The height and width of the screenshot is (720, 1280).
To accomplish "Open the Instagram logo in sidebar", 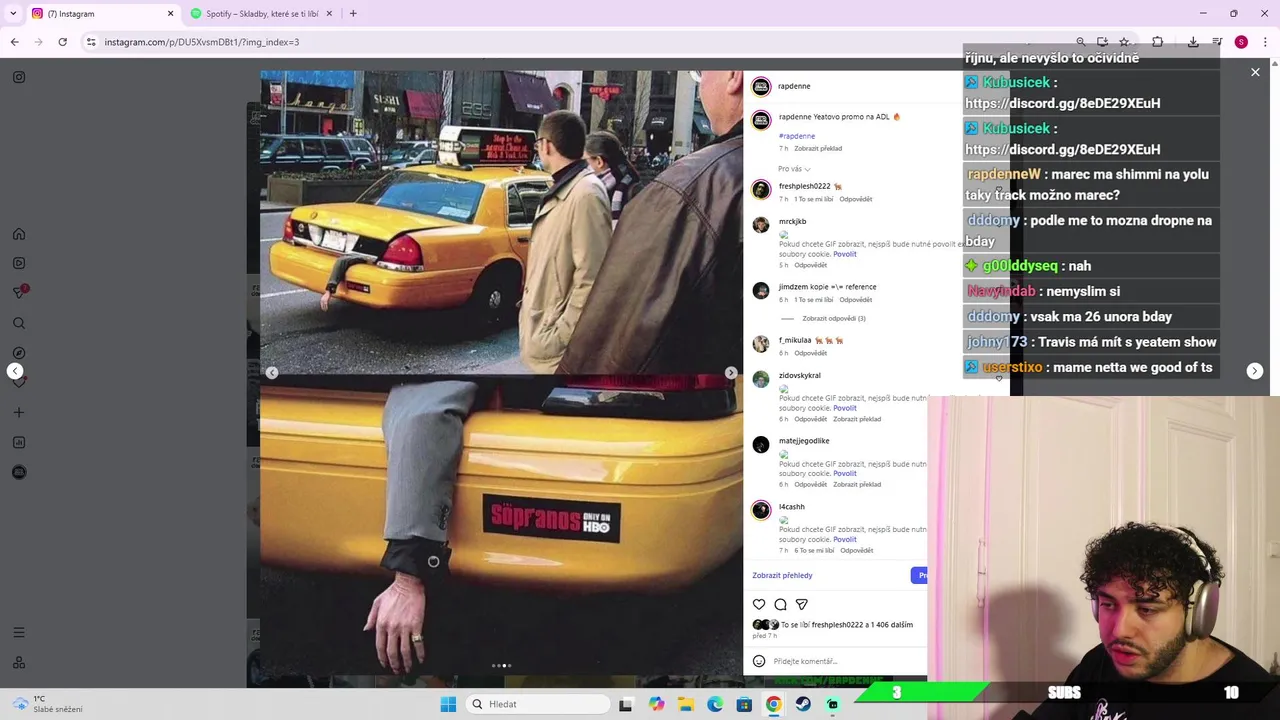I will 19,77.
